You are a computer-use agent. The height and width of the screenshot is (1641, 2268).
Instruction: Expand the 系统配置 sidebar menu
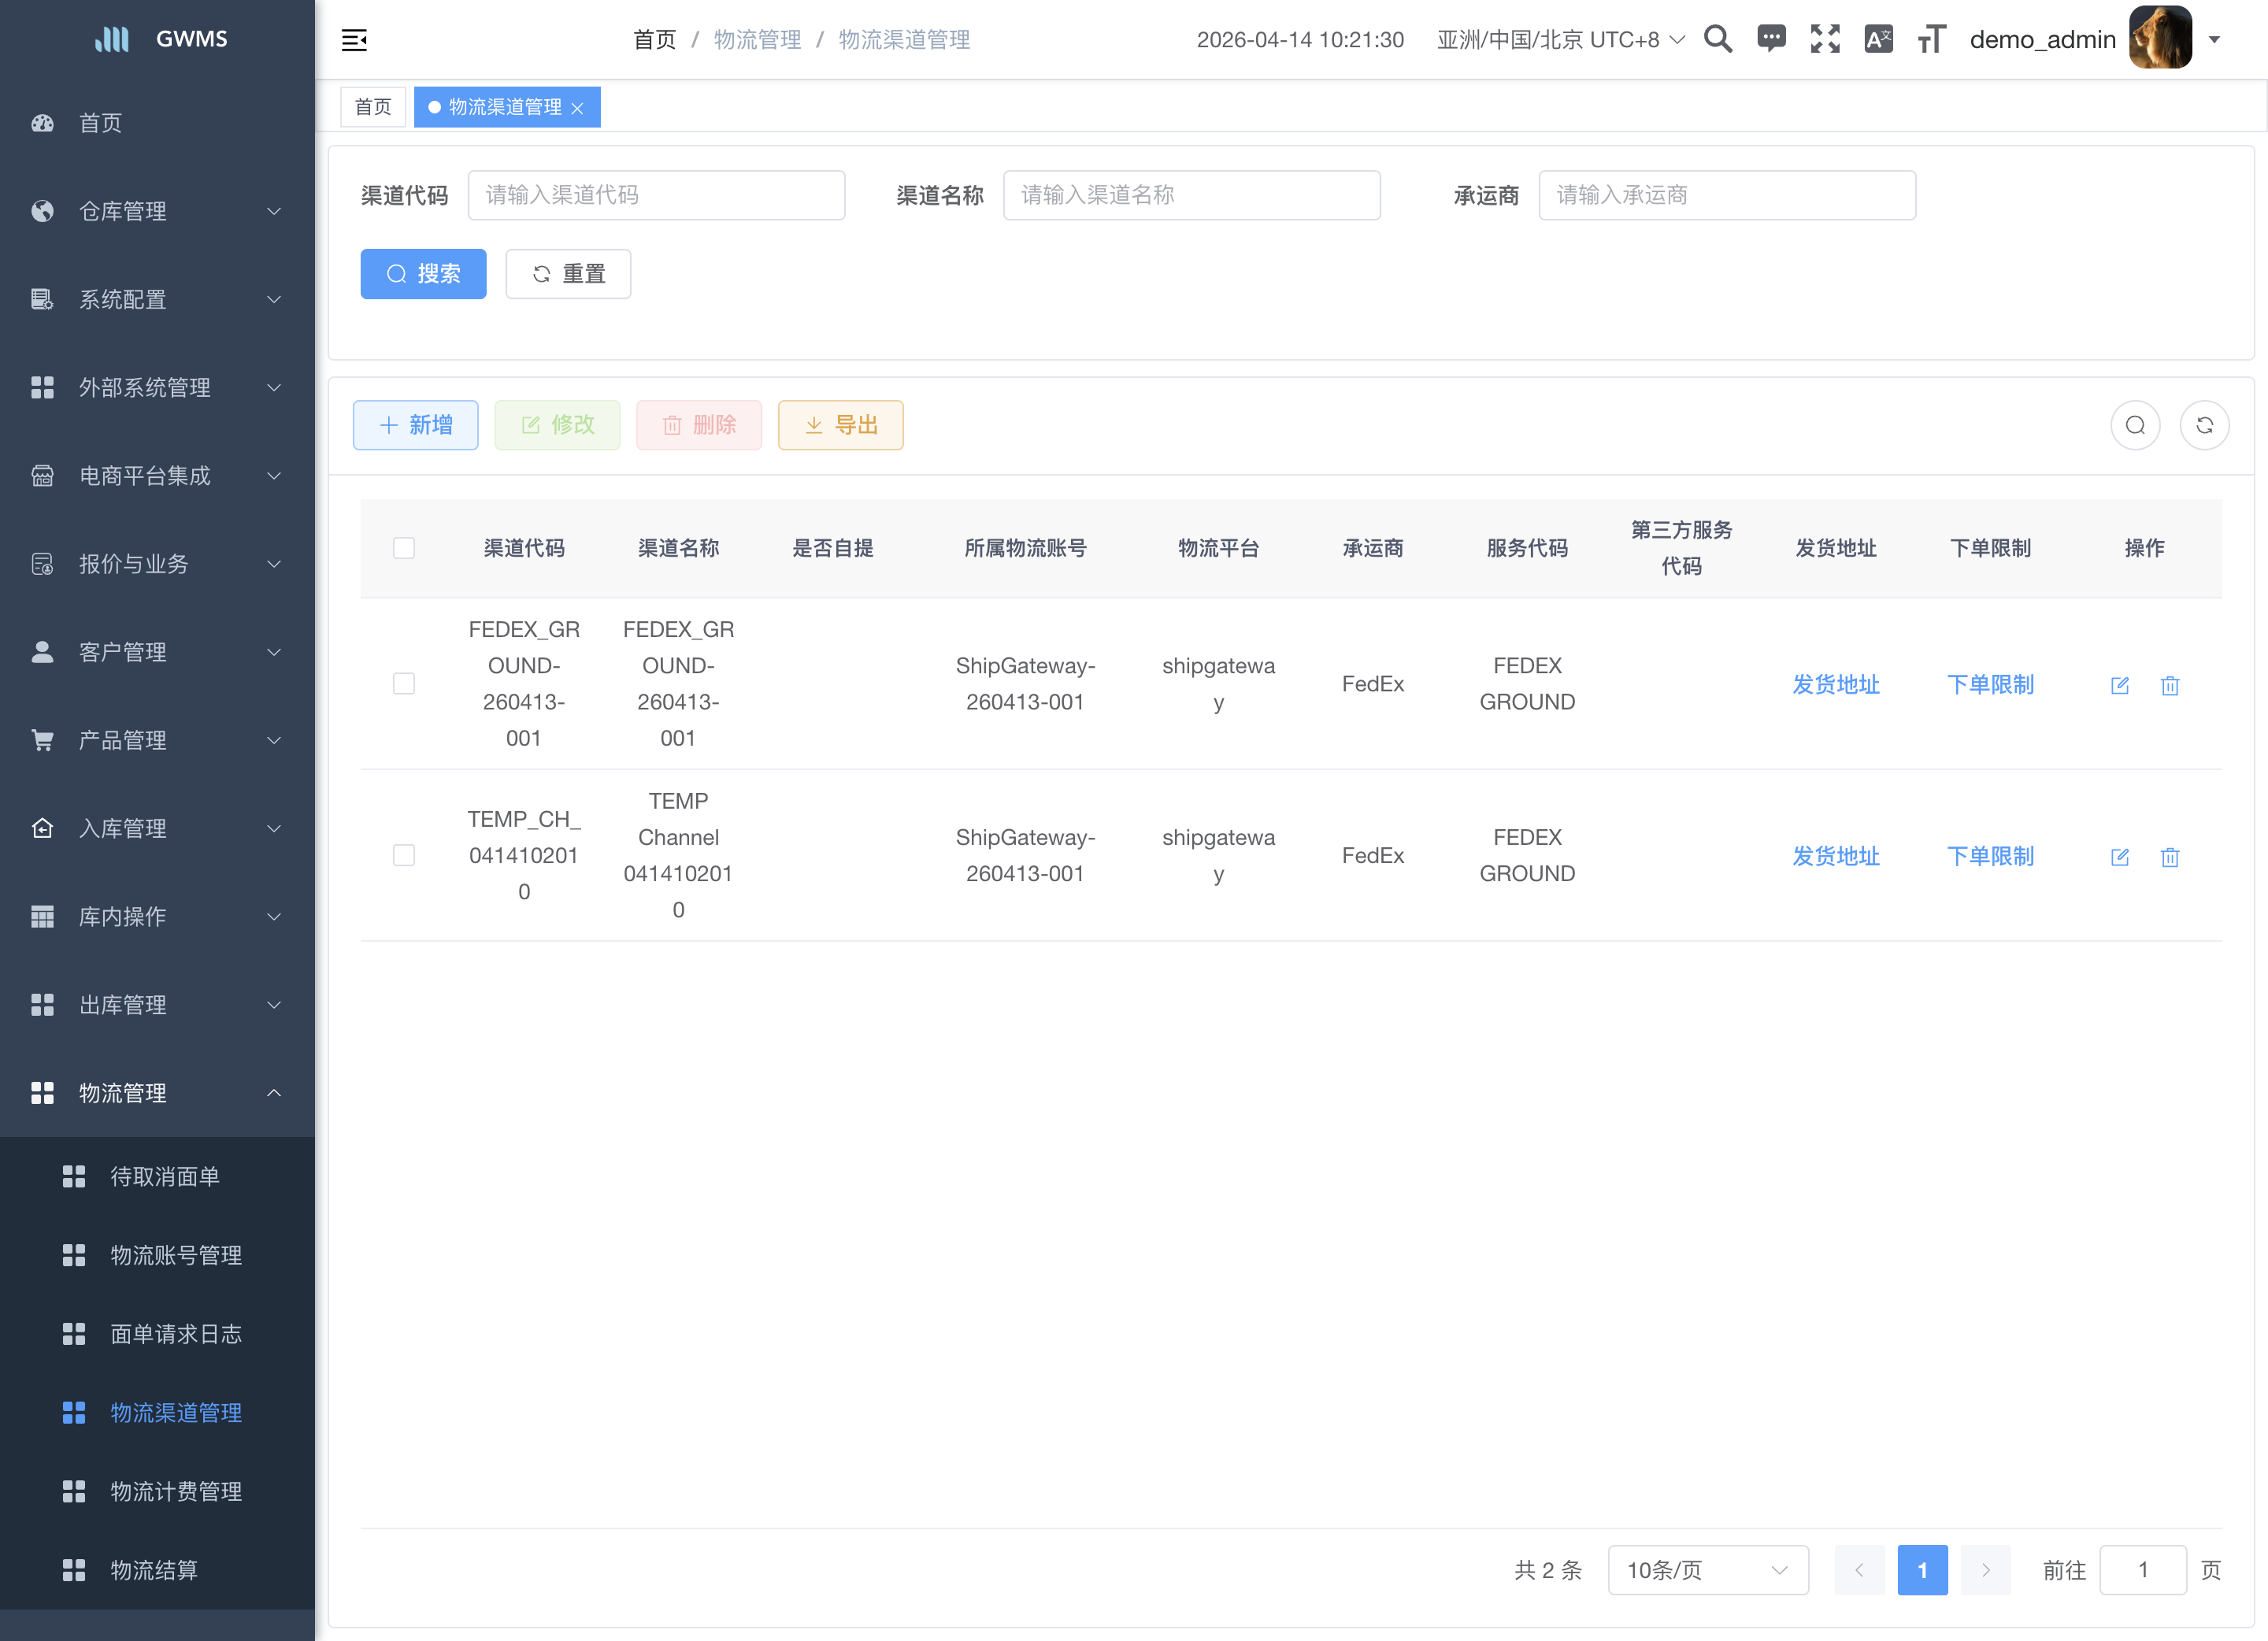pos(158,299)
